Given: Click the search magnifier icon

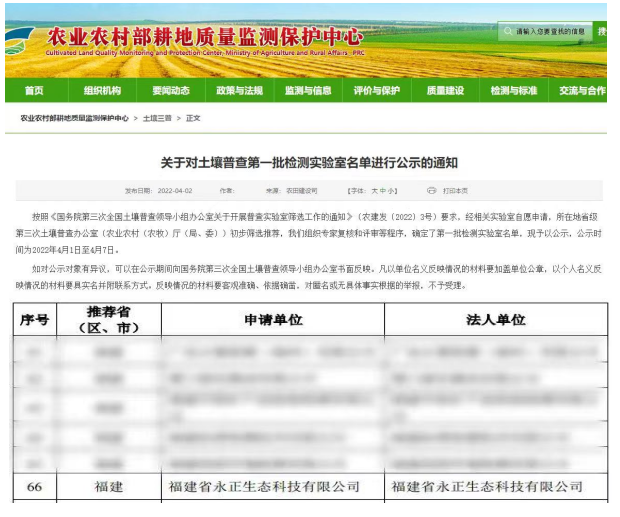Looking at the screenshot, I should point(508,31).
